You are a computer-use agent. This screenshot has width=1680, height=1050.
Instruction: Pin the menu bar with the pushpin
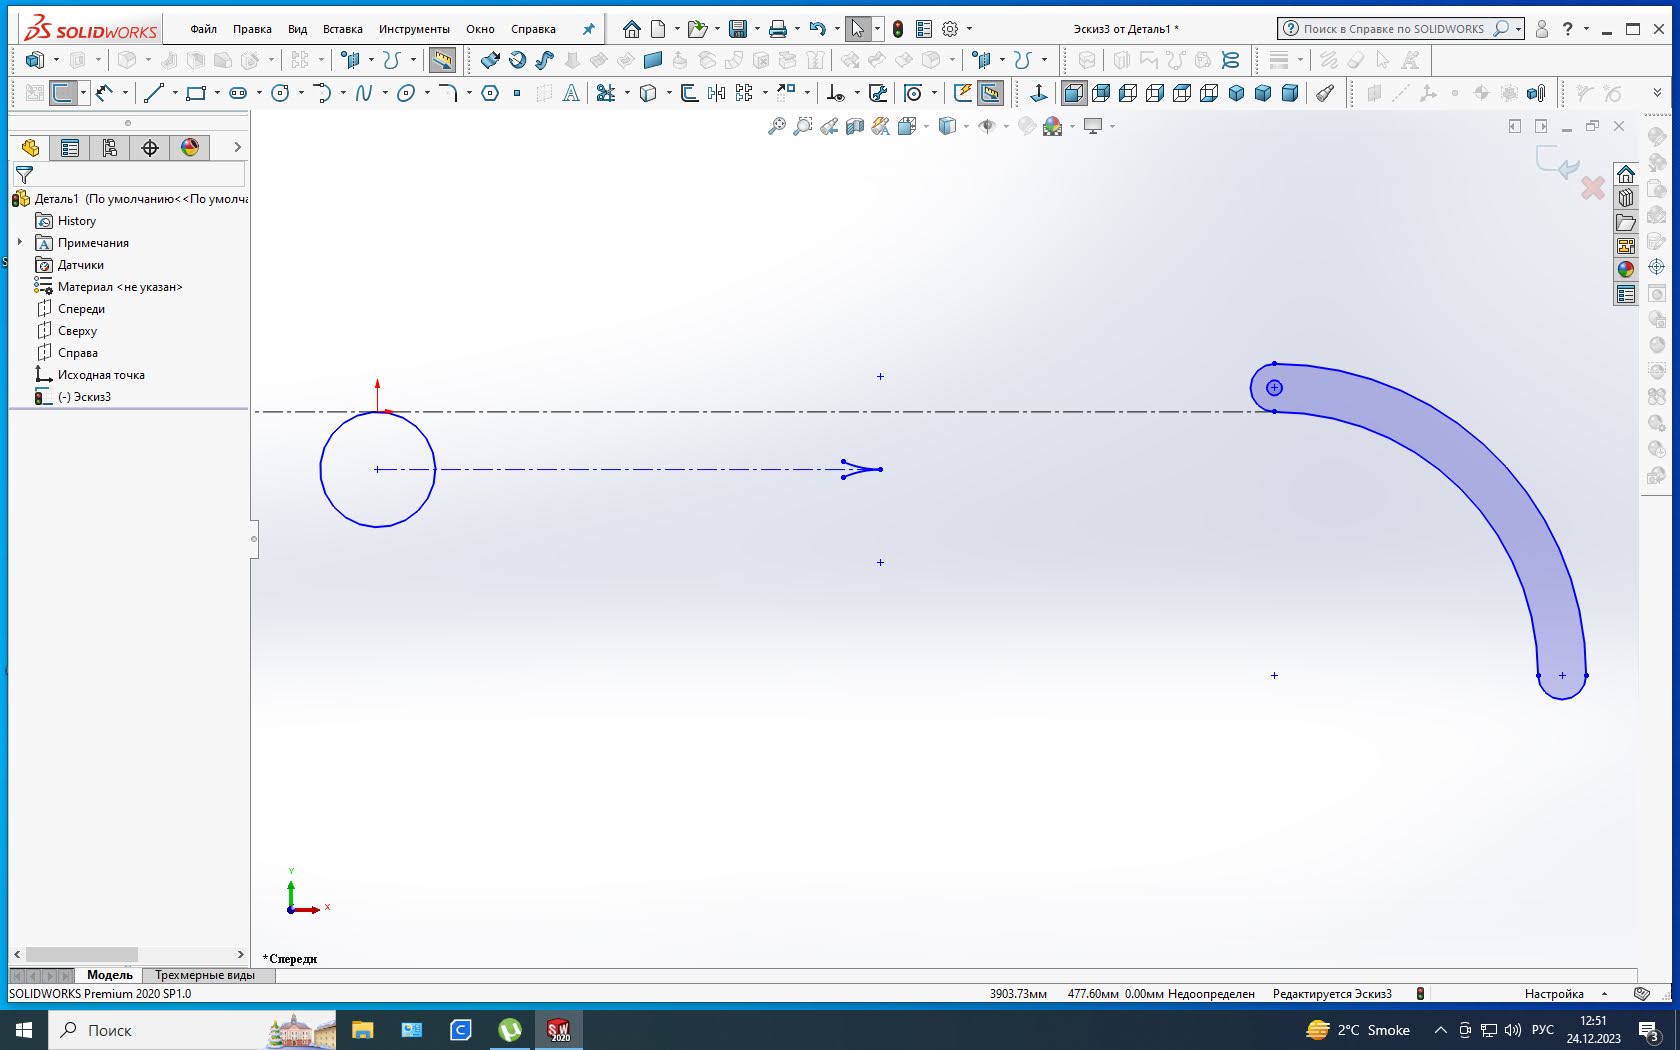click(588, 29)
